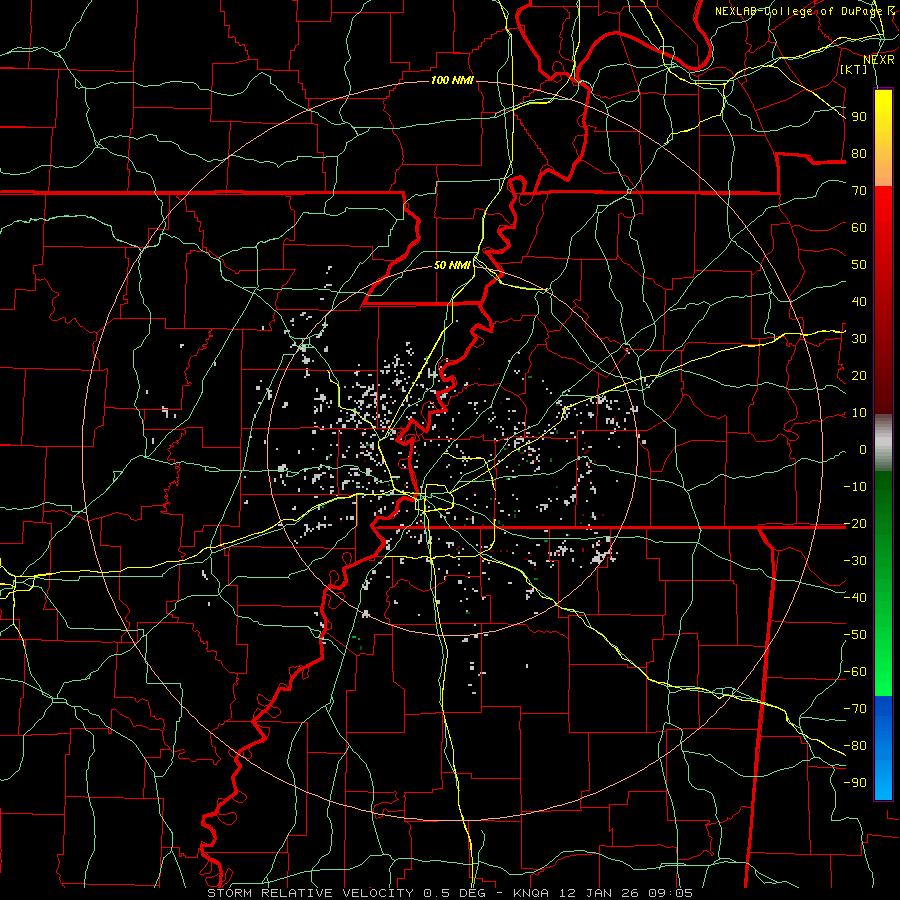
Task: Select the positive 50 value on velocity scale
Action: (859, 265)
